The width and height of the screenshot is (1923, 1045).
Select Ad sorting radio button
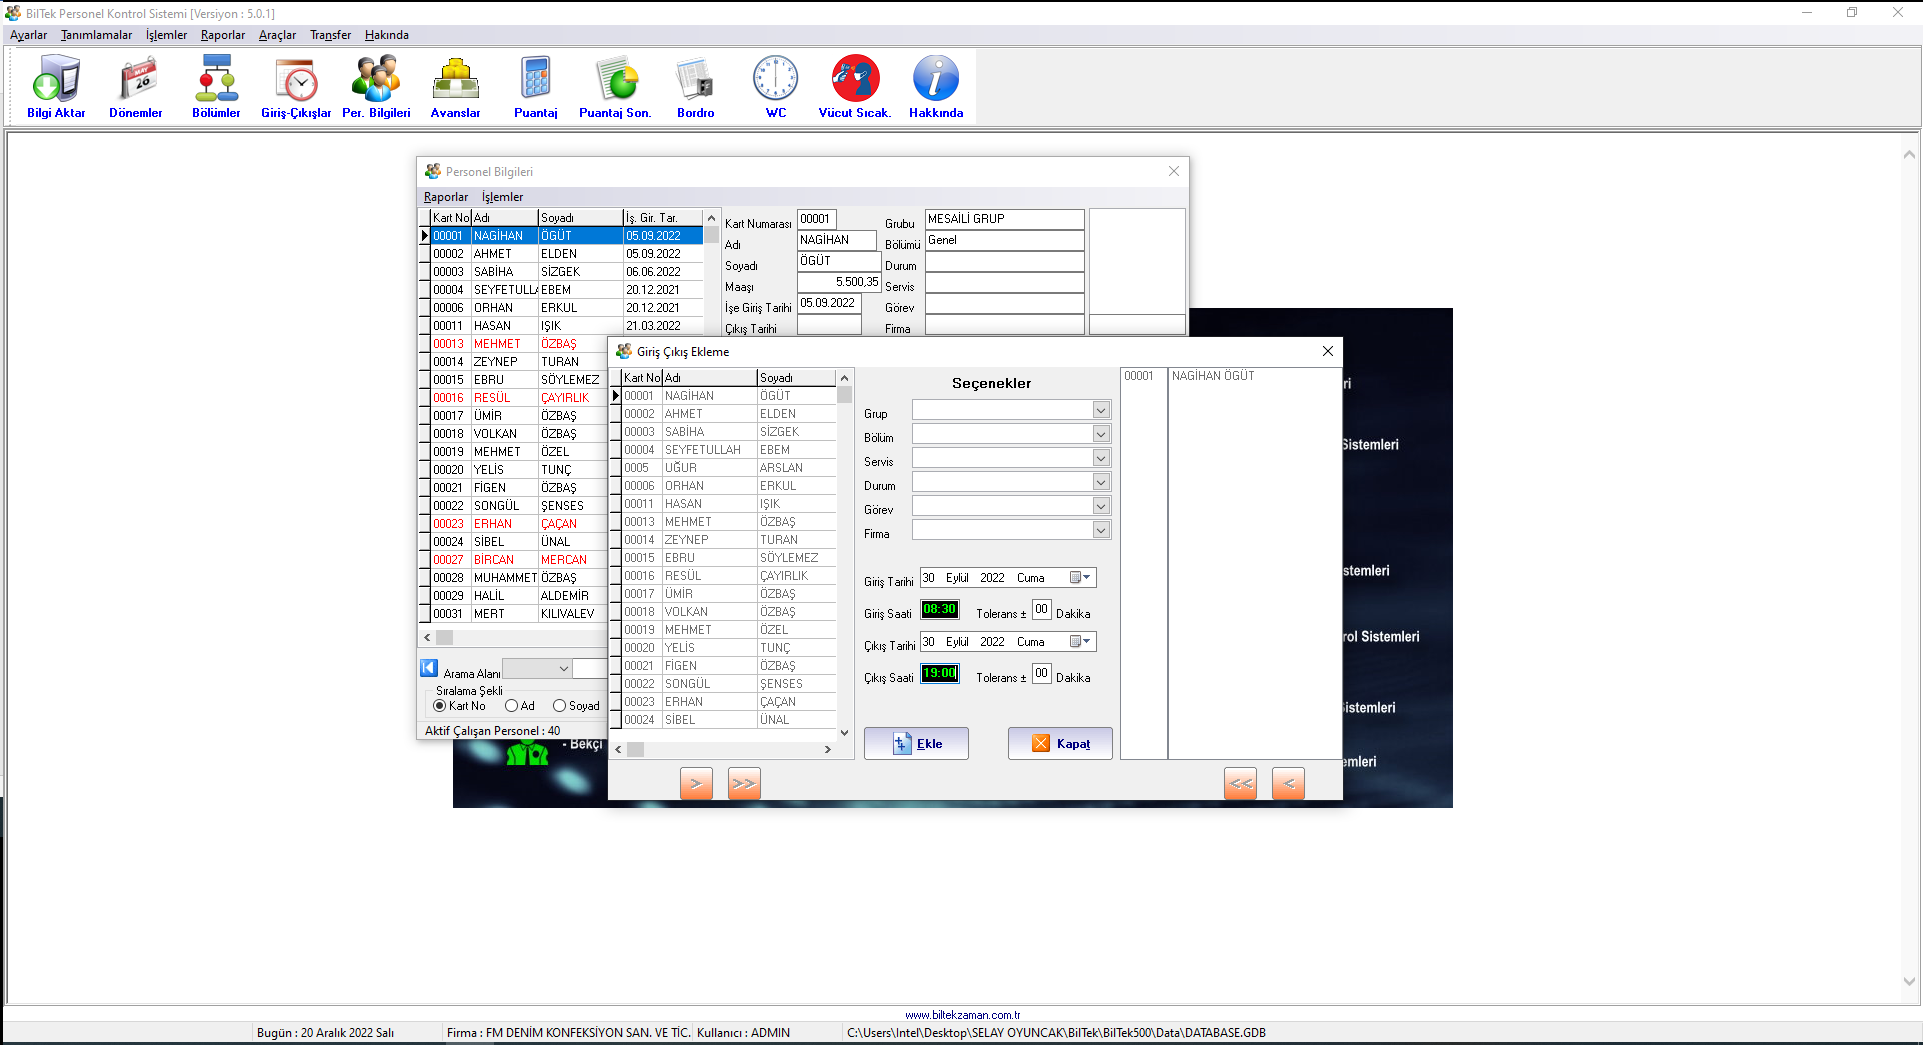point(511,706)
